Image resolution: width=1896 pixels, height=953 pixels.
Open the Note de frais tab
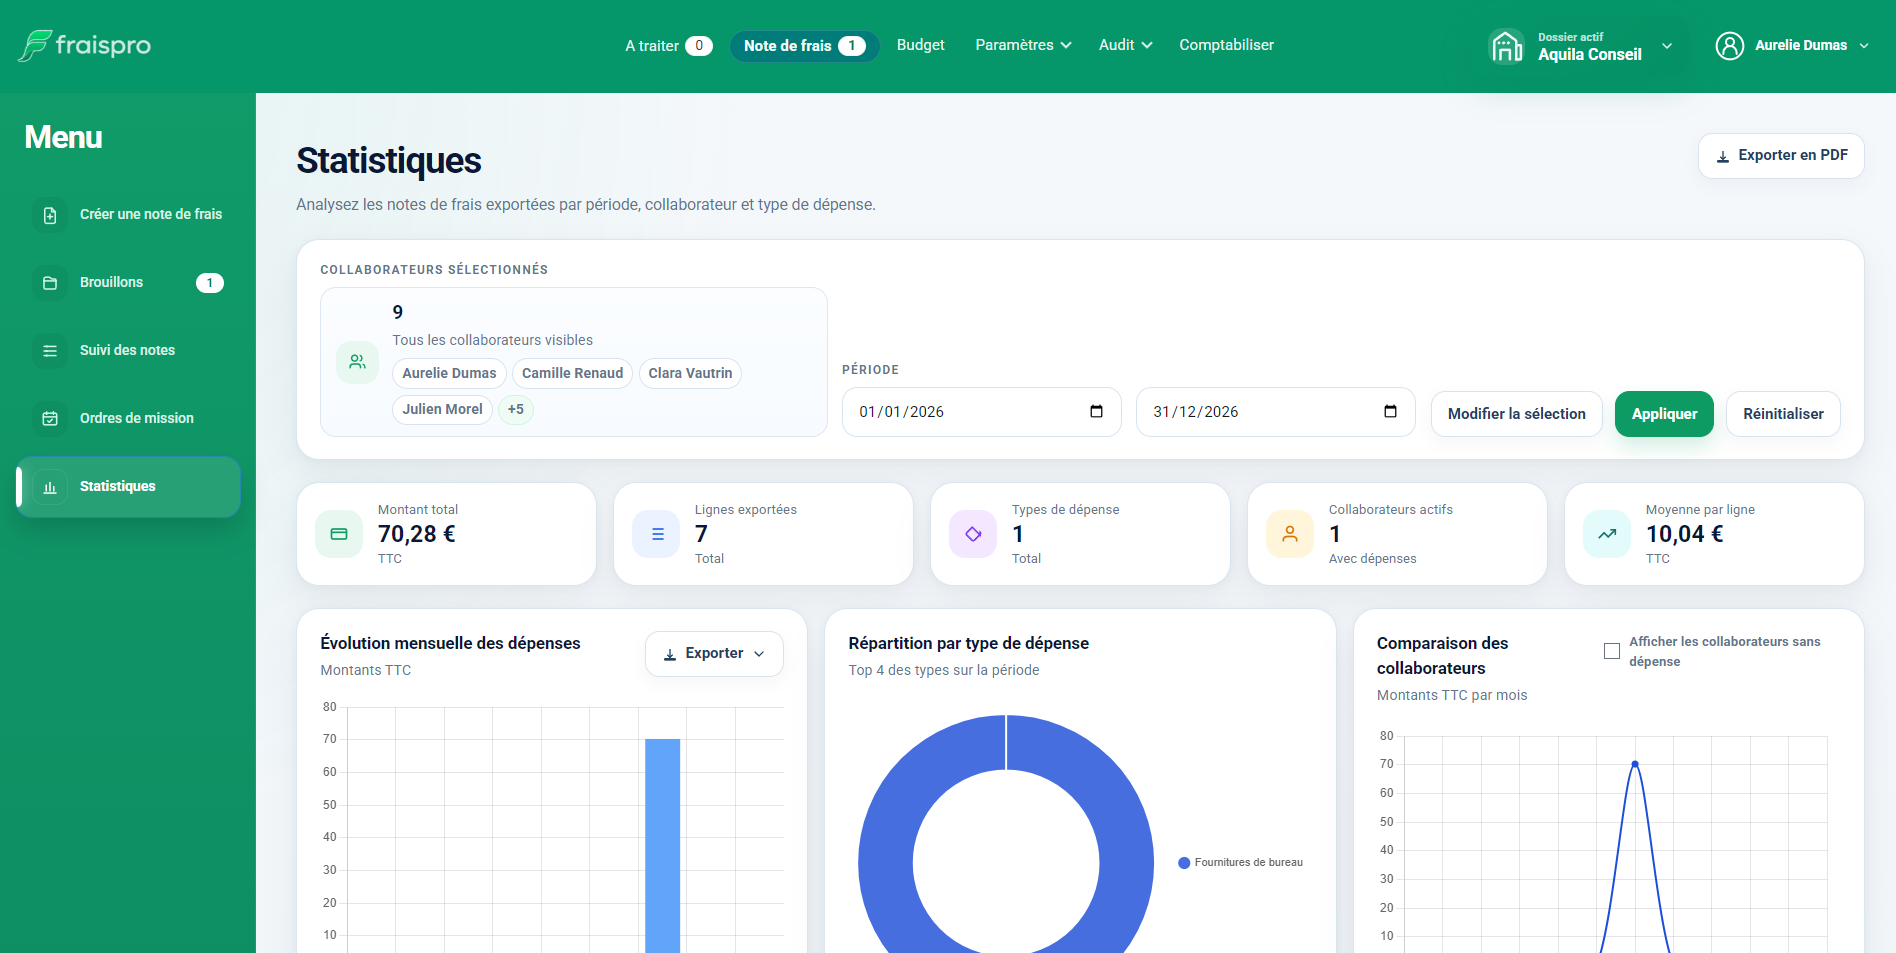[x=804, y=46]
